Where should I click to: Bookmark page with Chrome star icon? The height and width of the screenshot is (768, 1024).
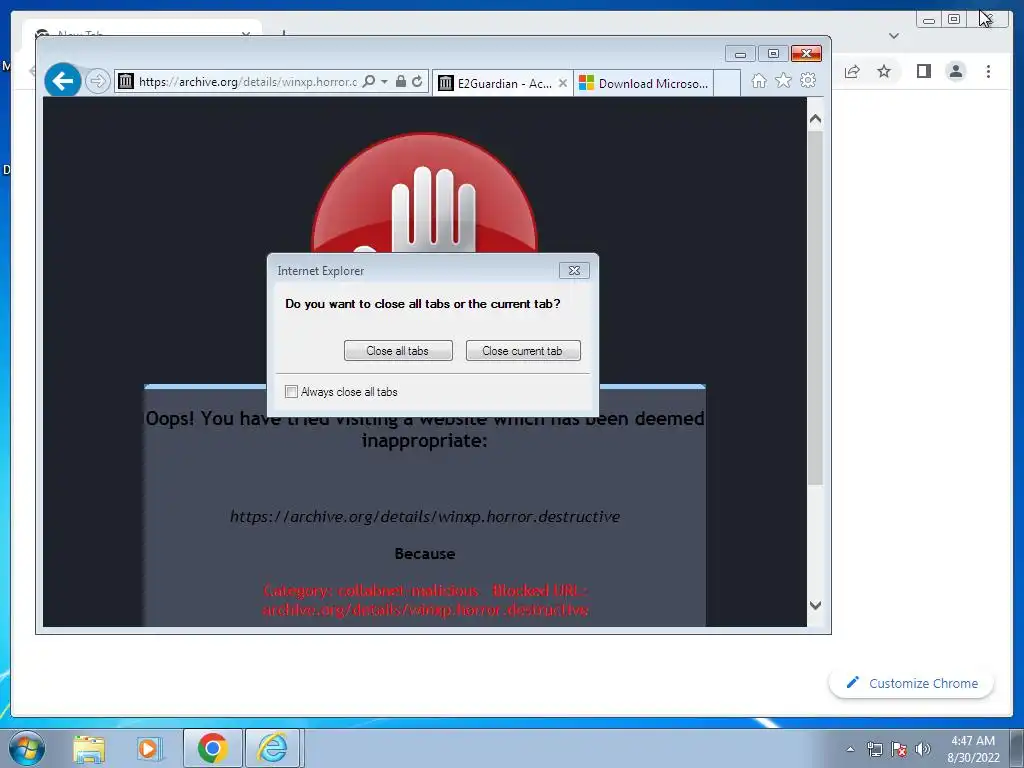click(x=884, y=71)
